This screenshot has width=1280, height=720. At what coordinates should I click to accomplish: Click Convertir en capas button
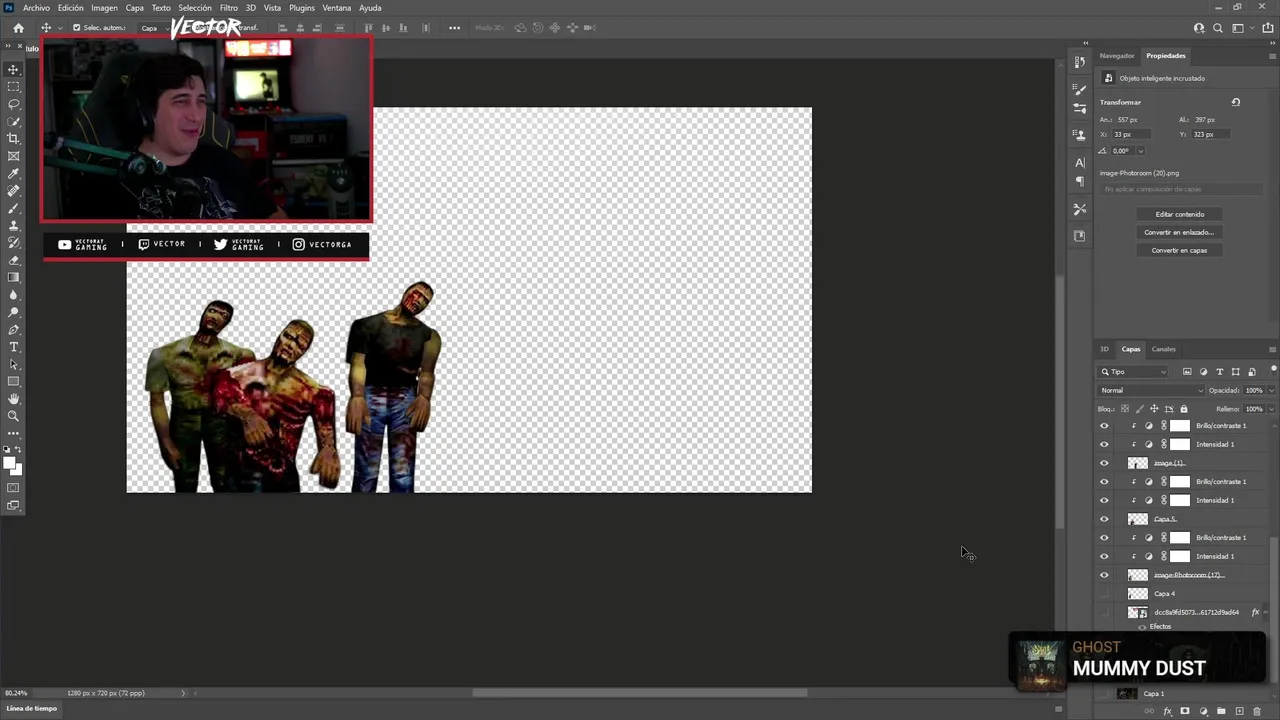1180,250
